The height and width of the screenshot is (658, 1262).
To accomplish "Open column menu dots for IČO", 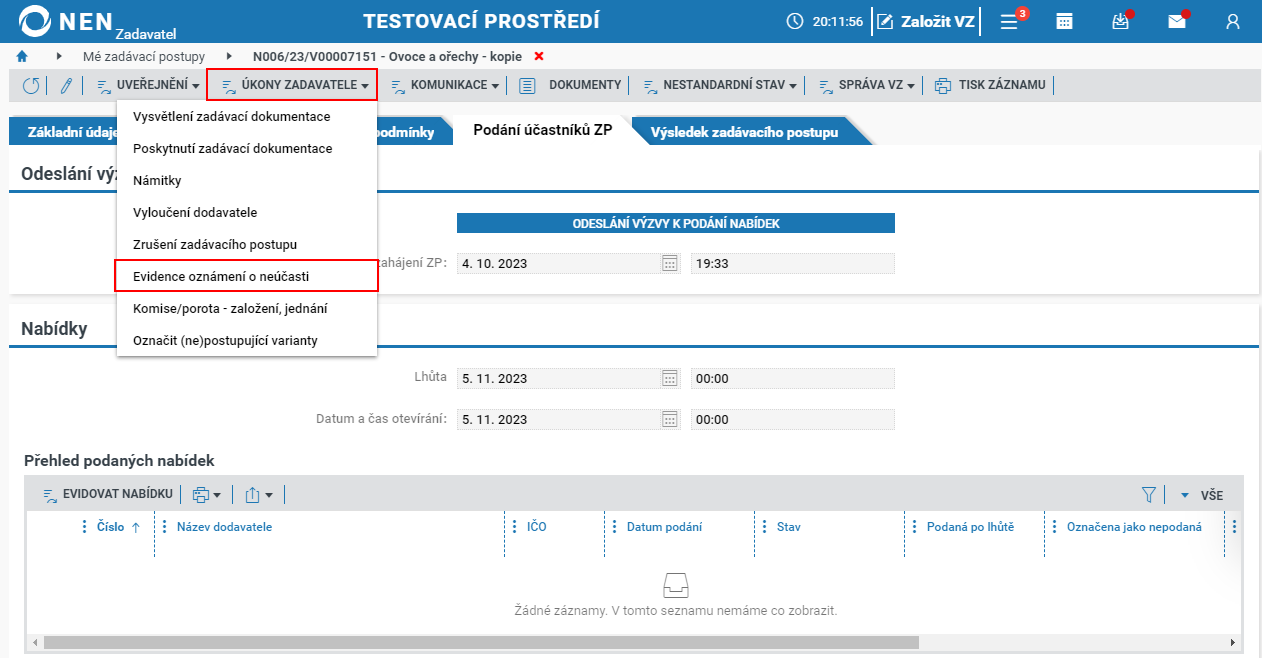I will point(514,527).
